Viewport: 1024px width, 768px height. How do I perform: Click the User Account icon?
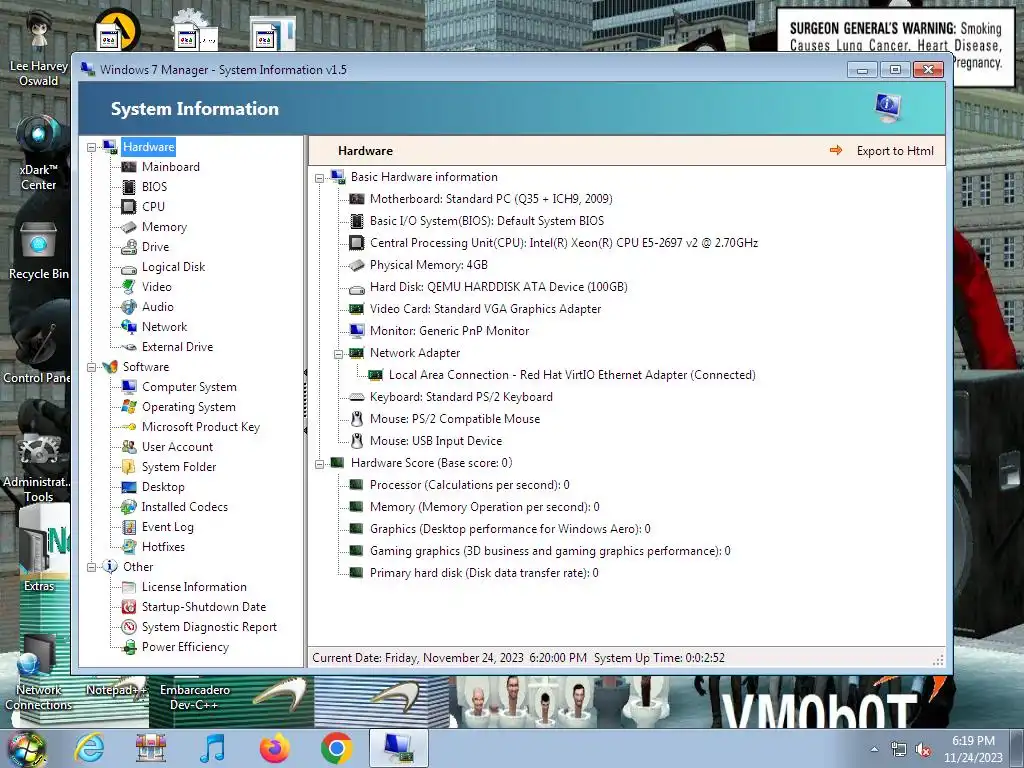pyautogui.click(x=129, y=447)
